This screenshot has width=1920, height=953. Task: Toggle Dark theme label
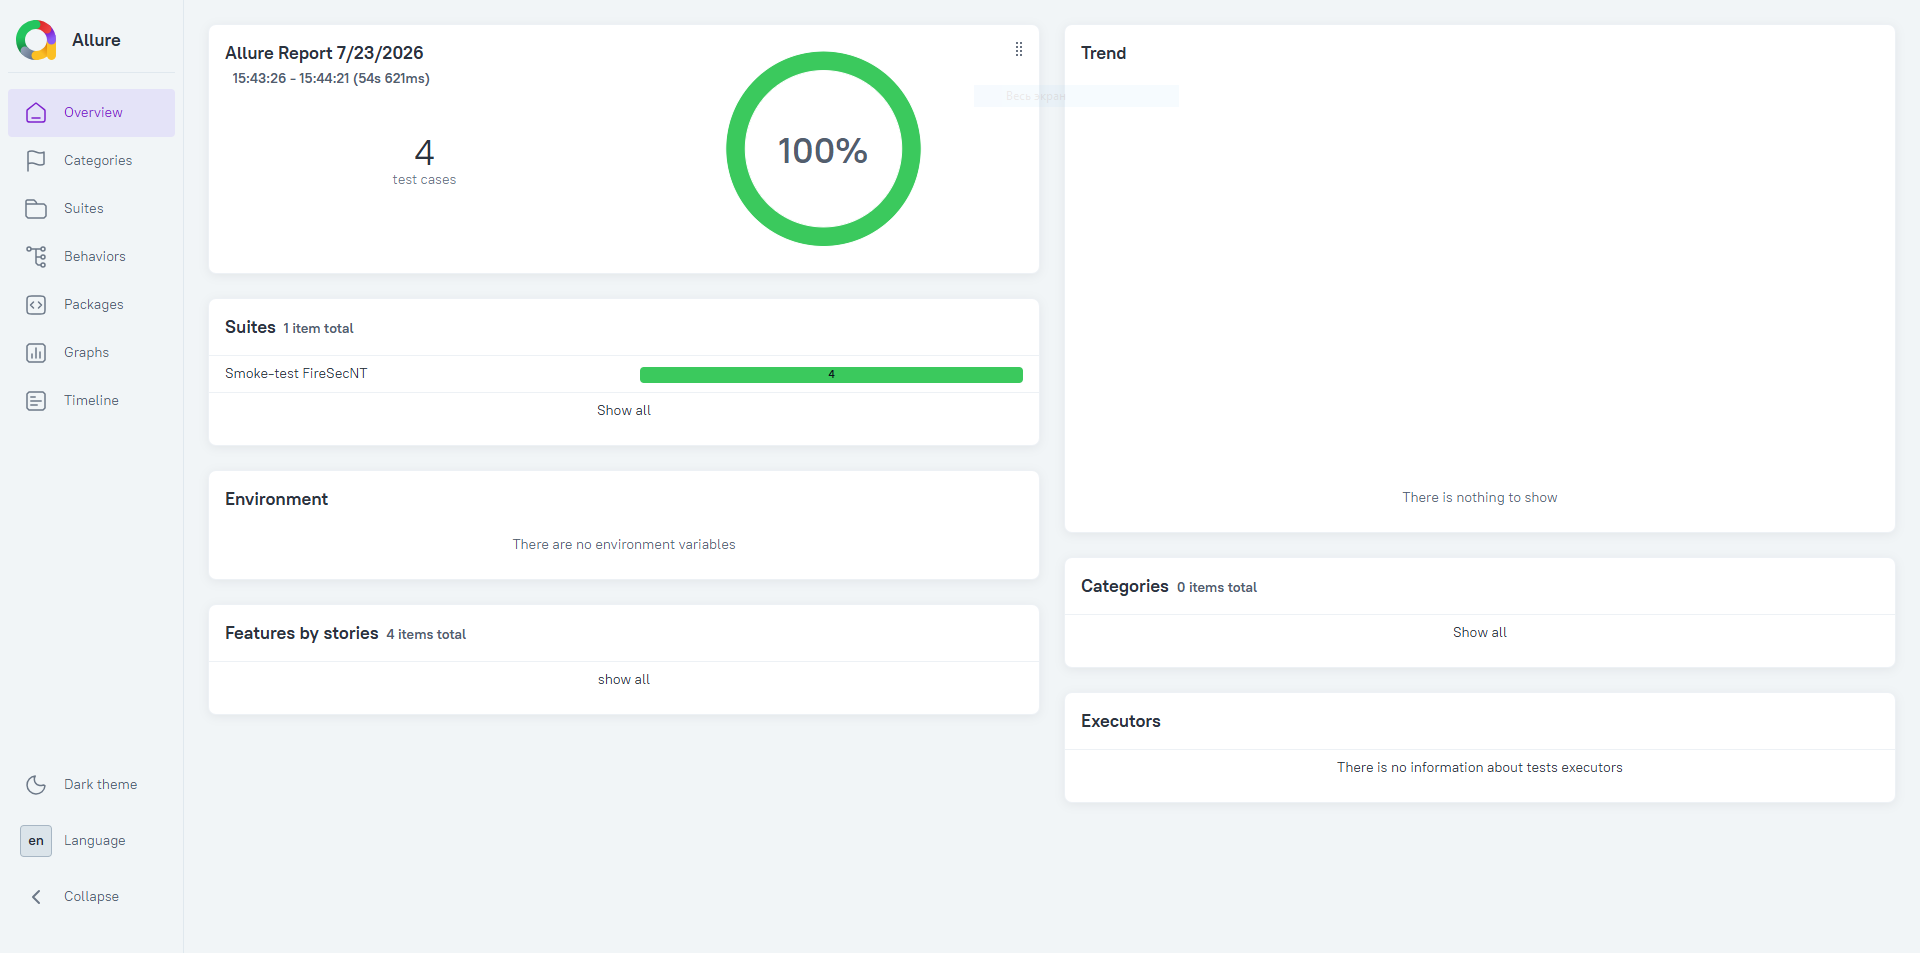click(x=101, y=785)
